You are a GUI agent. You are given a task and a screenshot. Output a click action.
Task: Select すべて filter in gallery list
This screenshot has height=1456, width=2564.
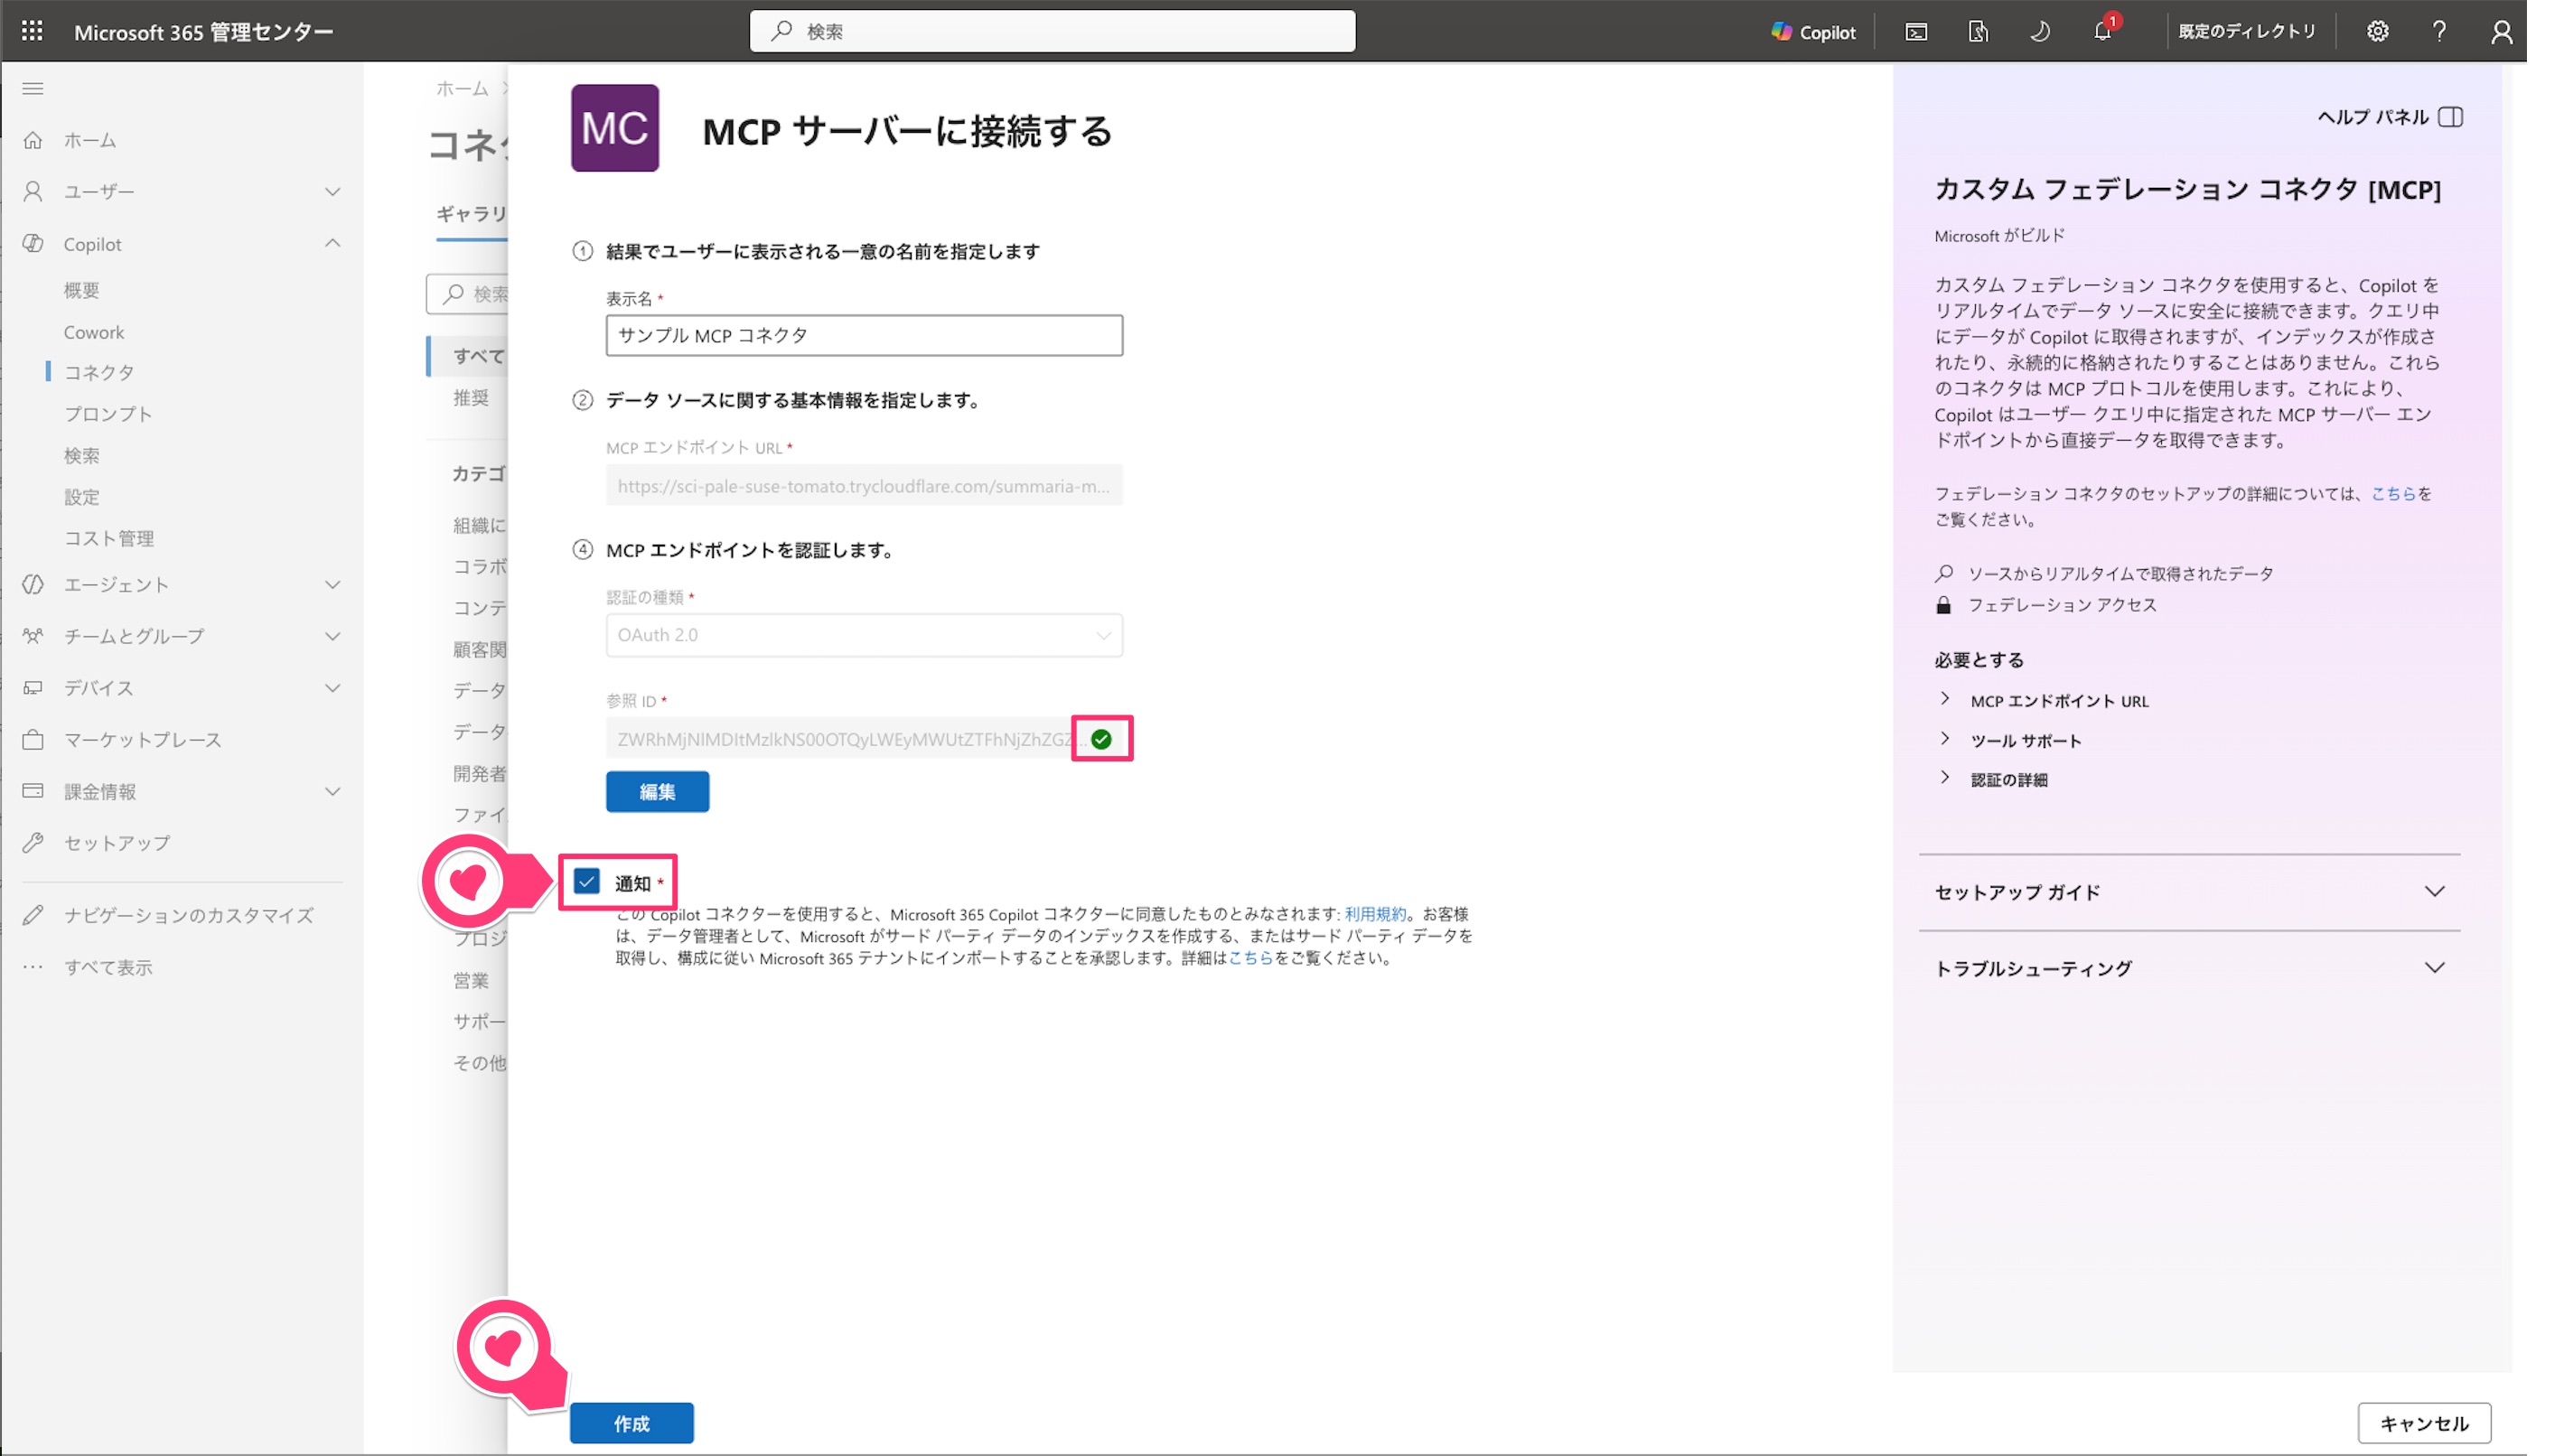479,356
